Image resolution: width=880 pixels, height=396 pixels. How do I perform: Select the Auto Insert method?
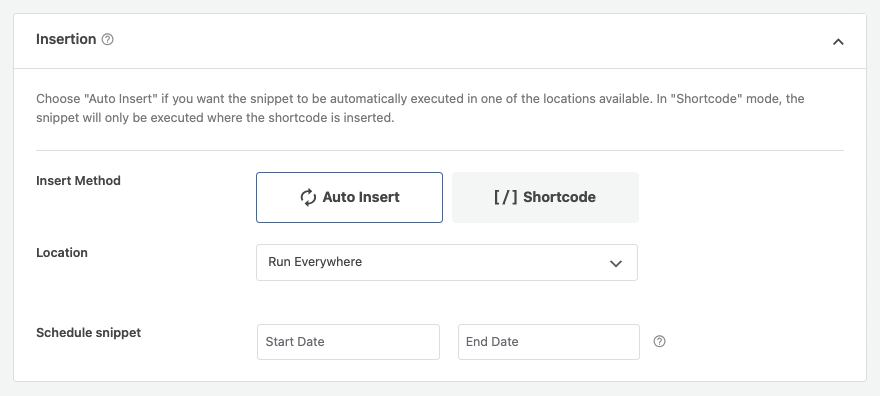pyautogui.click(x=349, y=197)
